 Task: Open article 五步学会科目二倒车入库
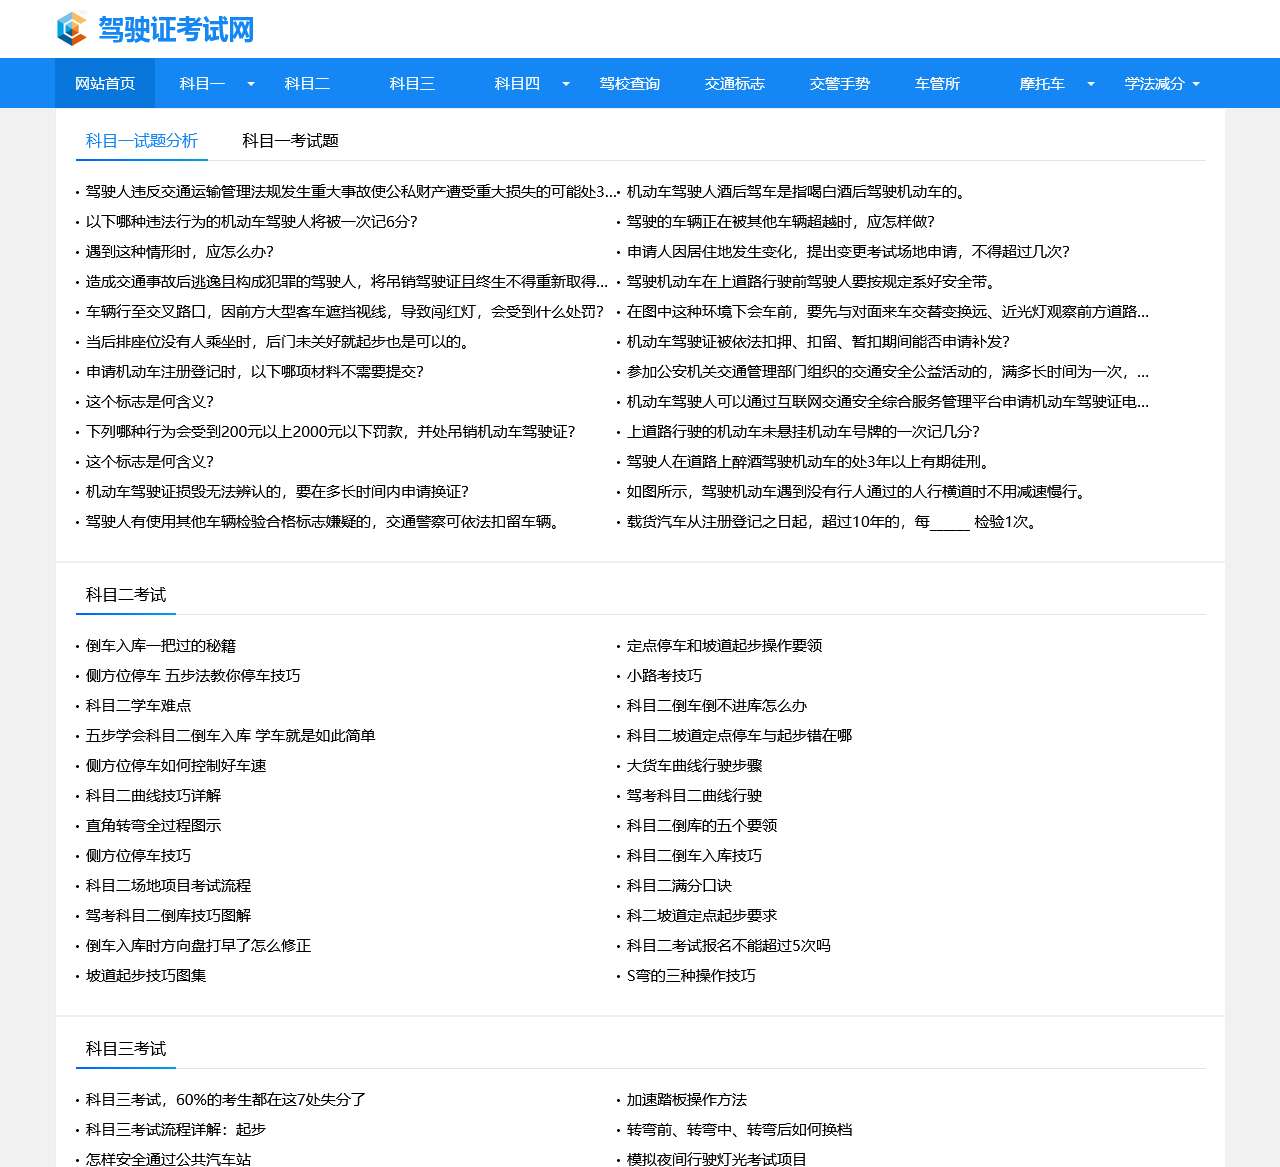point(231,736)
